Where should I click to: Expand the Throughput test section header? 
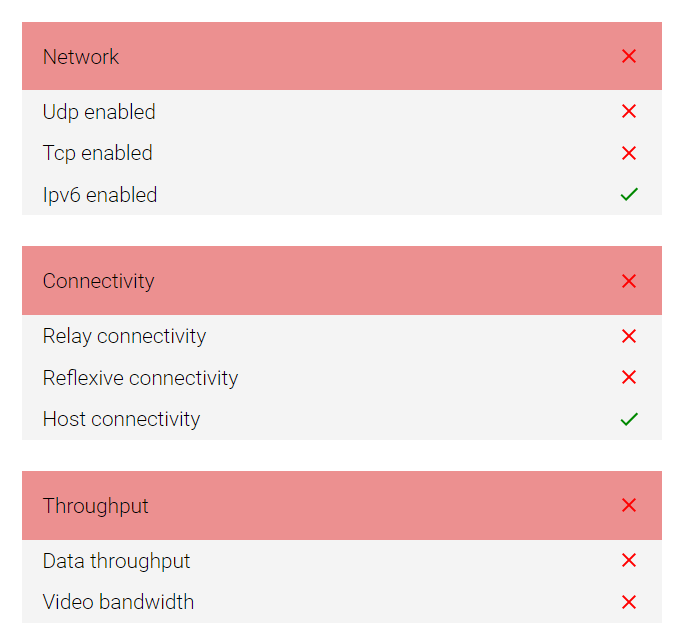(x=300, y=505)
